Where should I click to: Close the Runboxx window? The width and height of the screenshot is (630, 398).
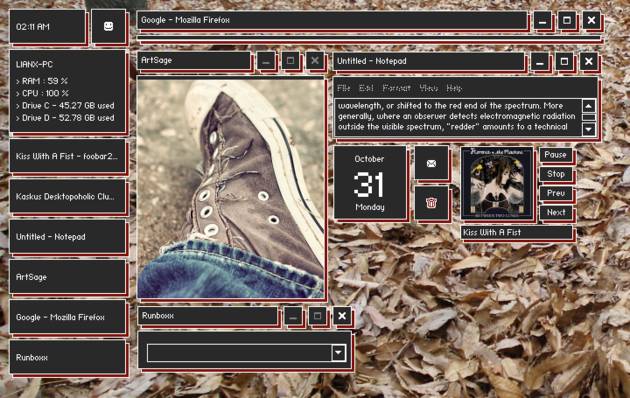tap(342, 316)
